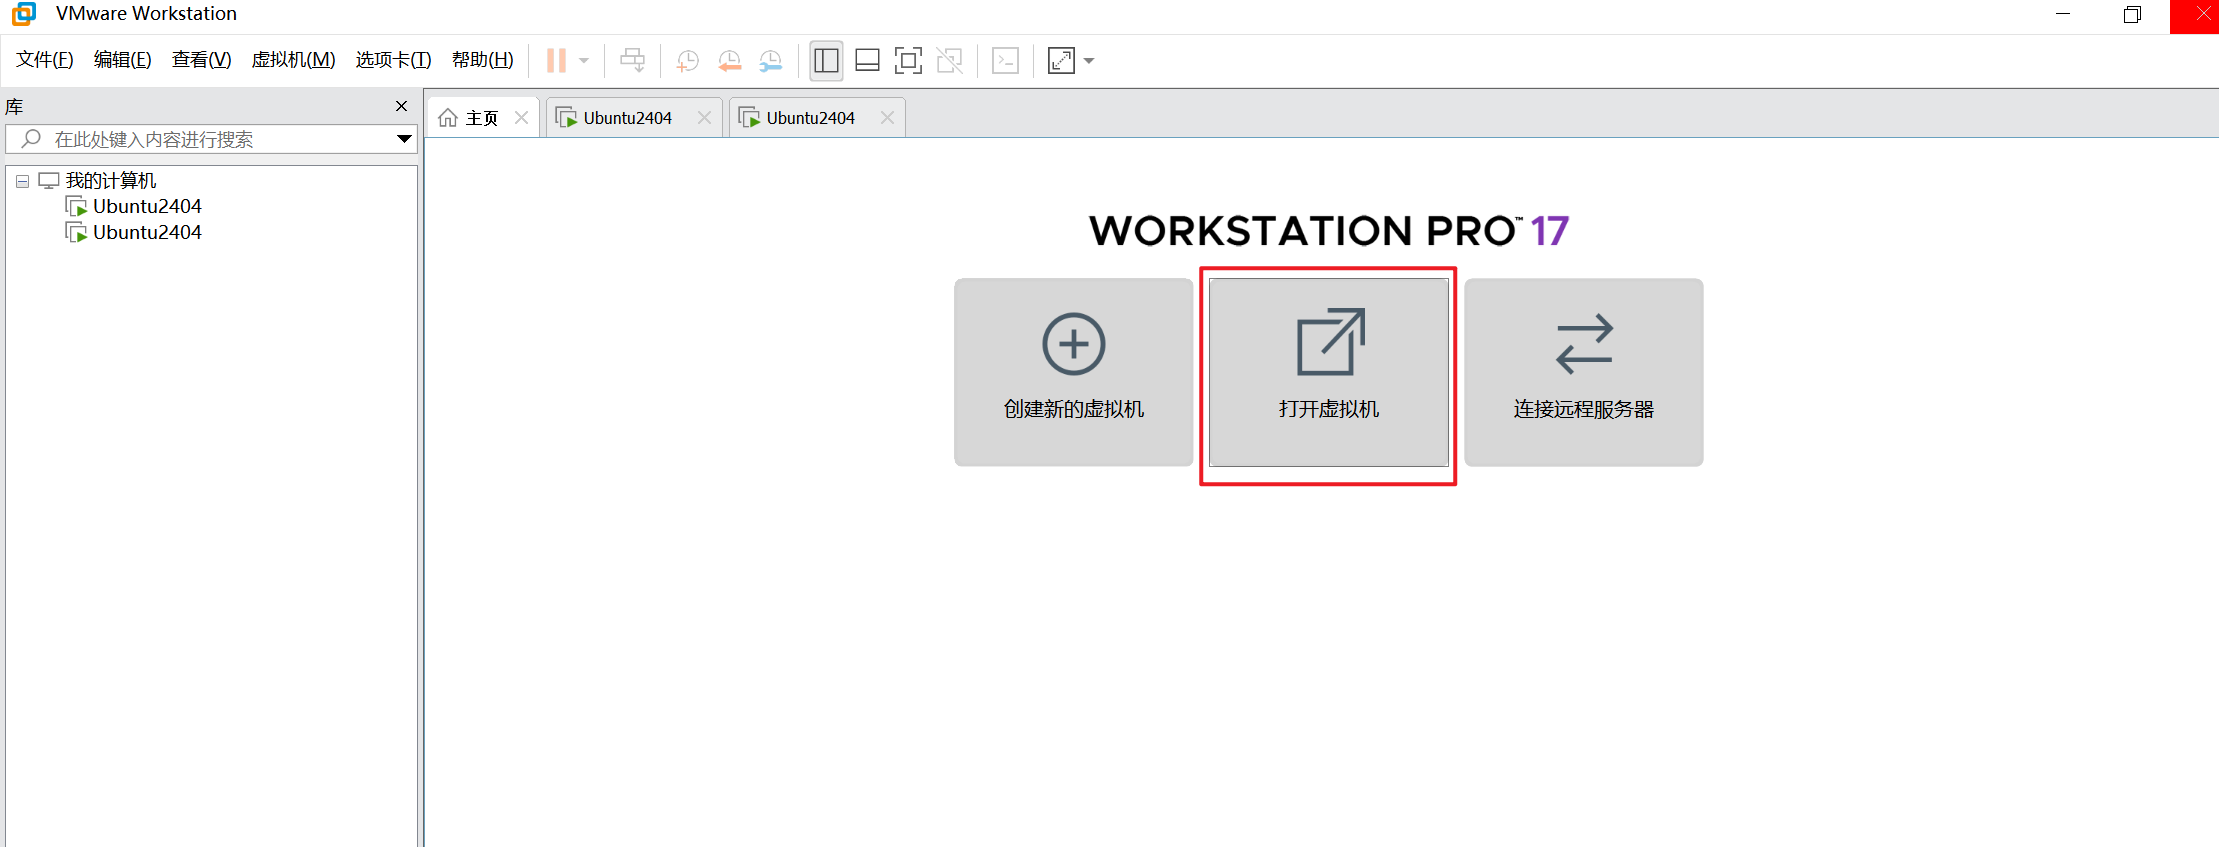Image resolution: width=2219 pixels, height=847 pixels.
Task: Open the snapshot manager wrench icon
Action: coord(771,61)
